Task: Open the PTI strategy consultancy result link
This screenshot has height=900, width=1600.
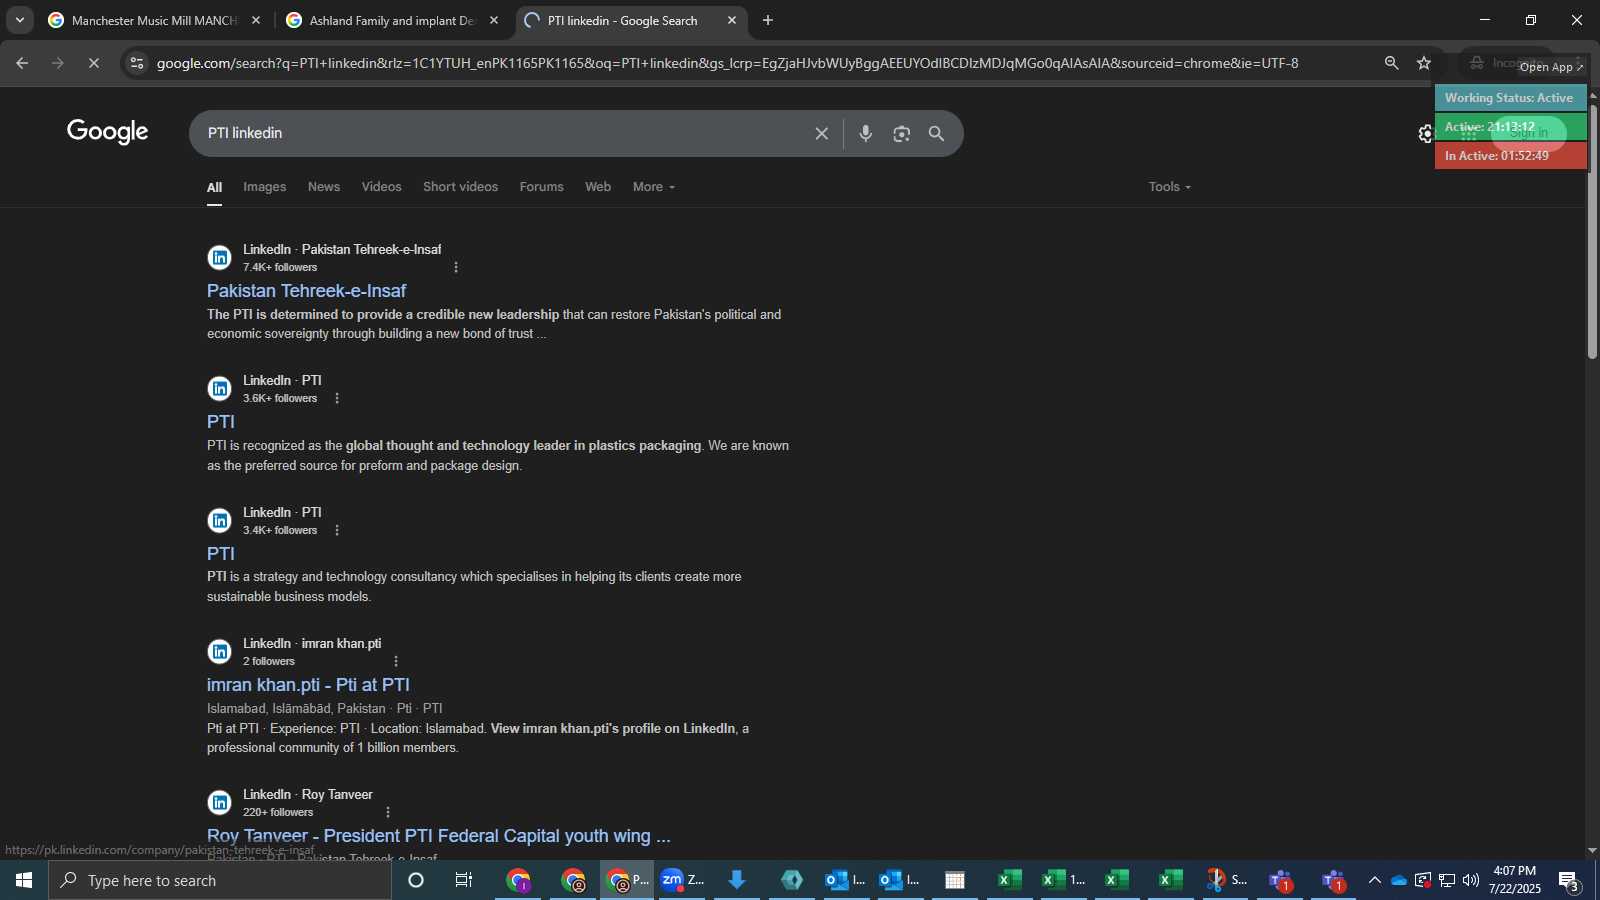Action: [221, 554]
